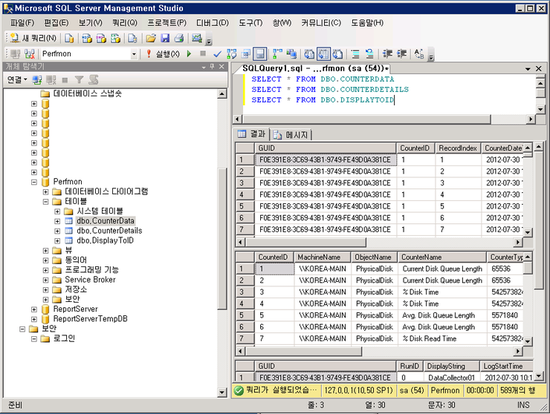Screen dimensions: 550x414
Task: Click Connect Object Explorer icon beside 연결
Action: (37, 80)
